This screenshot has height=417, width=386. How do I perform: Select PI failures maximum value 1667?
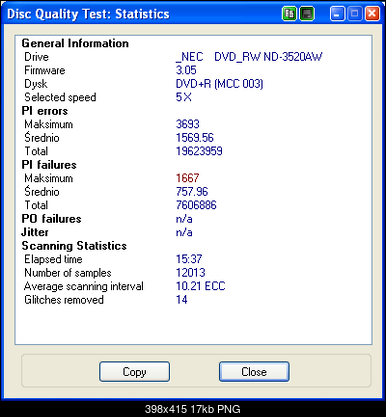(x=187, y=178)
